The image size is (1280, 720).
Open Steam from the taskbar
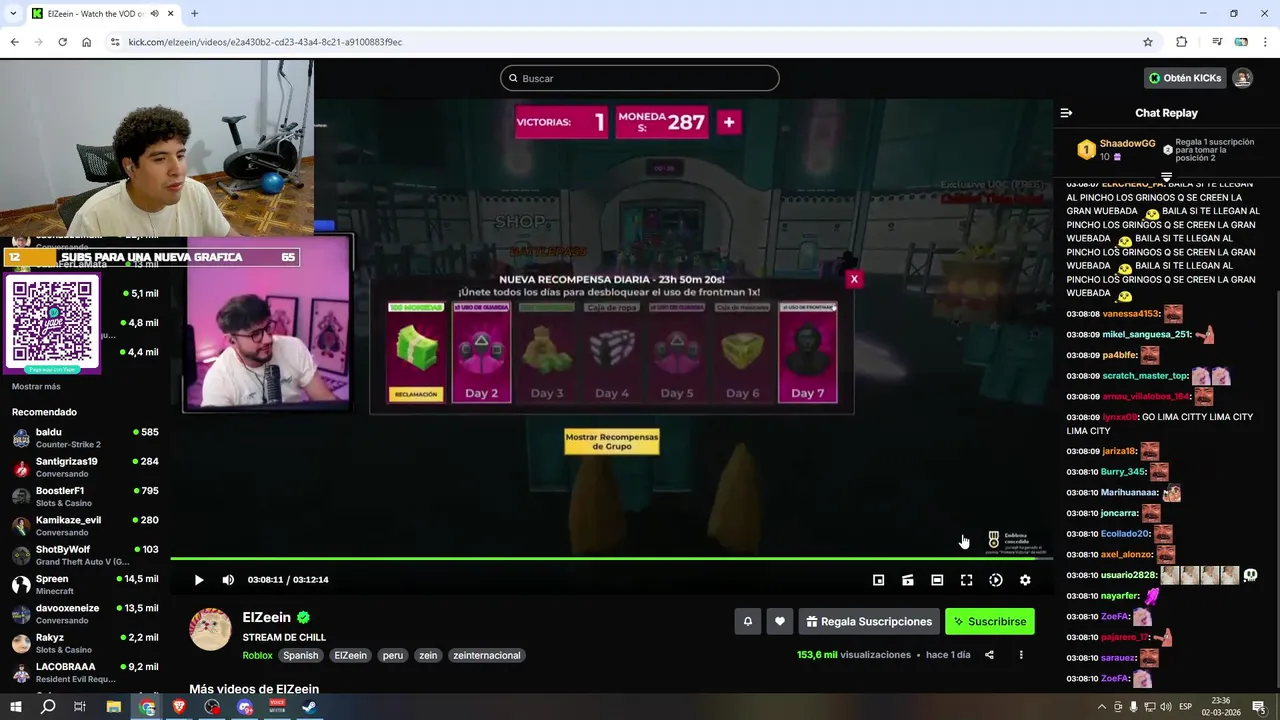pyautogui.click(x=309, y=707)
